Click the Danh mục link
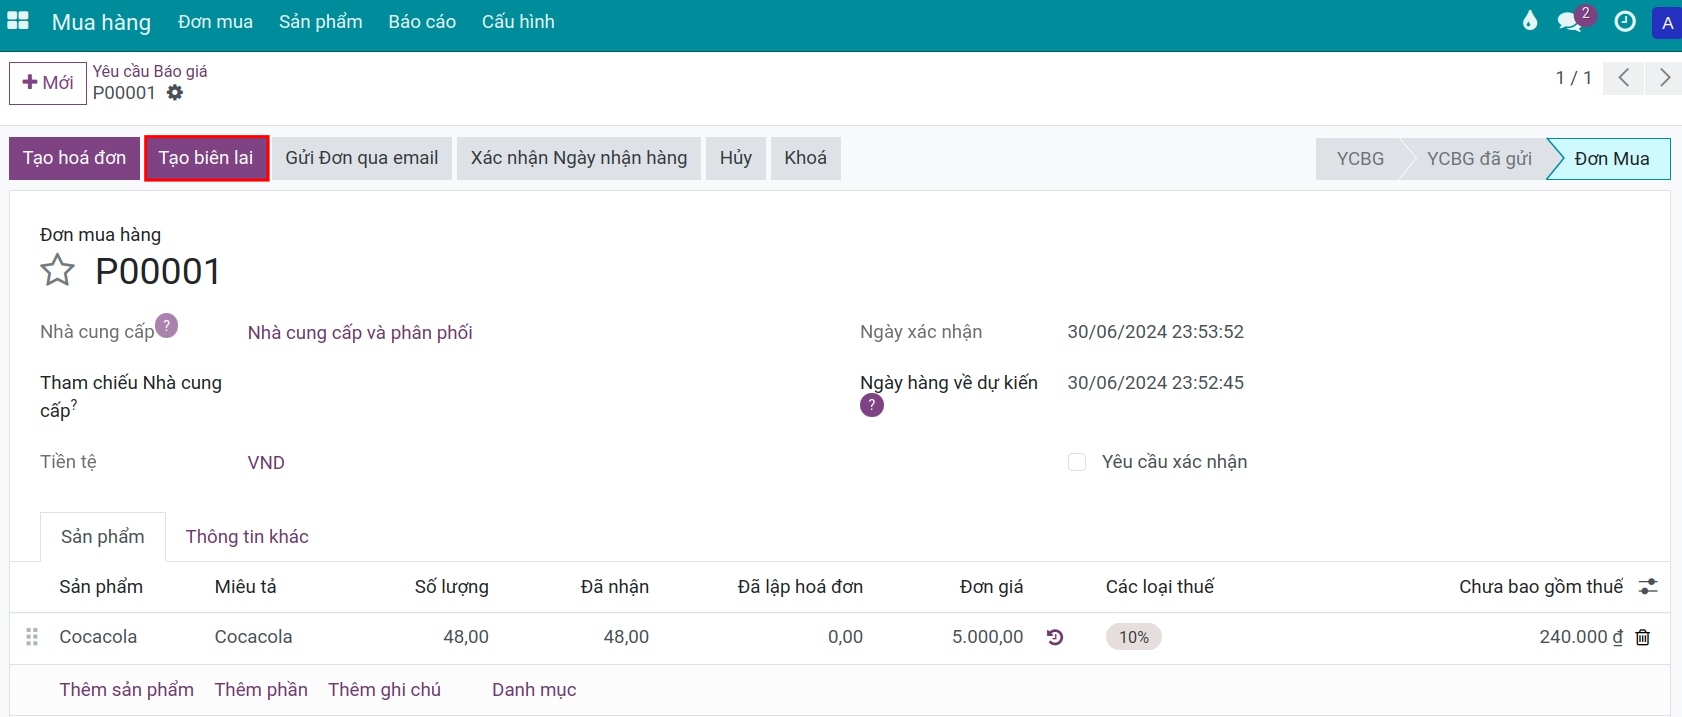The height and width of the screenshot is (717, 1682). [x=534, y=690]
